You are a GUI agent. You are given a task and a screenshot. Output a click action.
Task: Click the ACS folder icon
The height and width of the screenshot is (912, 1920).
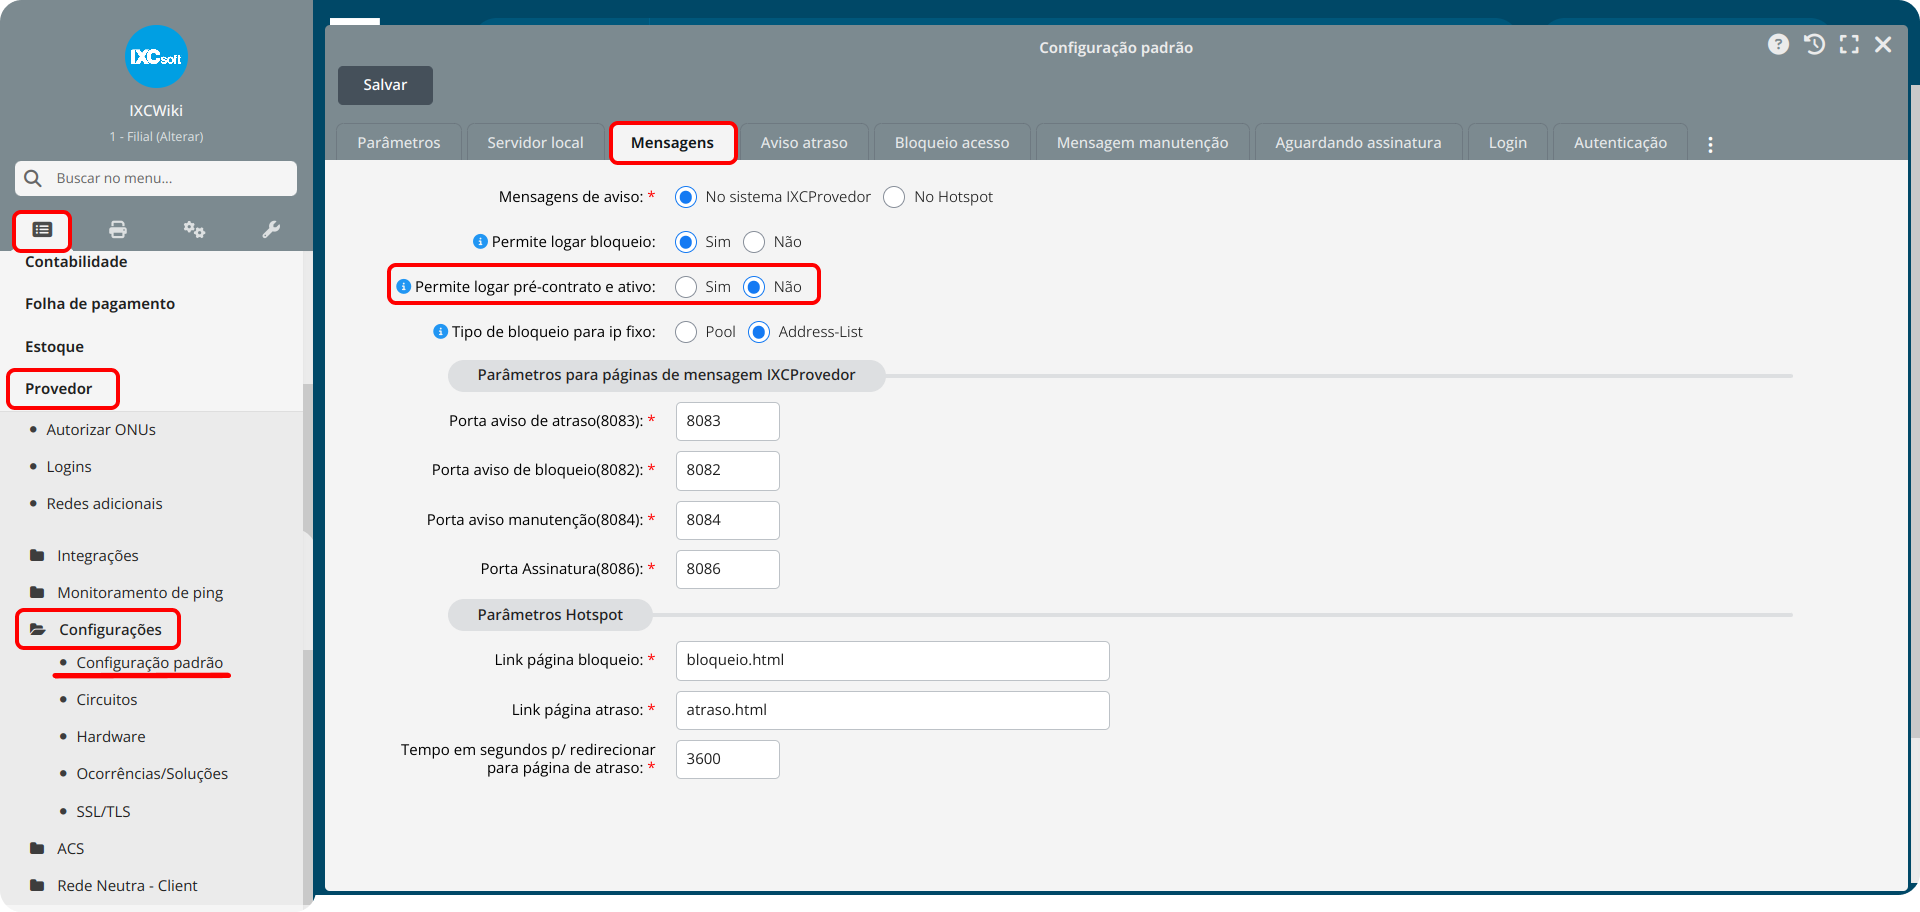pos(37,848)
